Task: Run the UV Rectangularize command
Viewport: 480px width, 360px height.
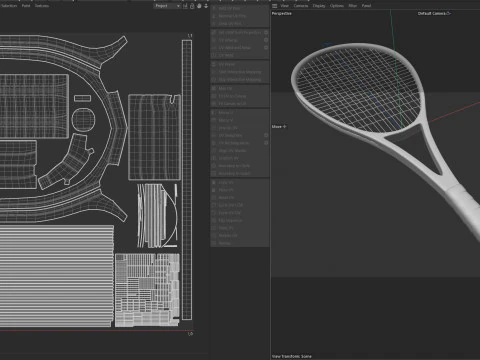Action: click(x=240, y=143)
